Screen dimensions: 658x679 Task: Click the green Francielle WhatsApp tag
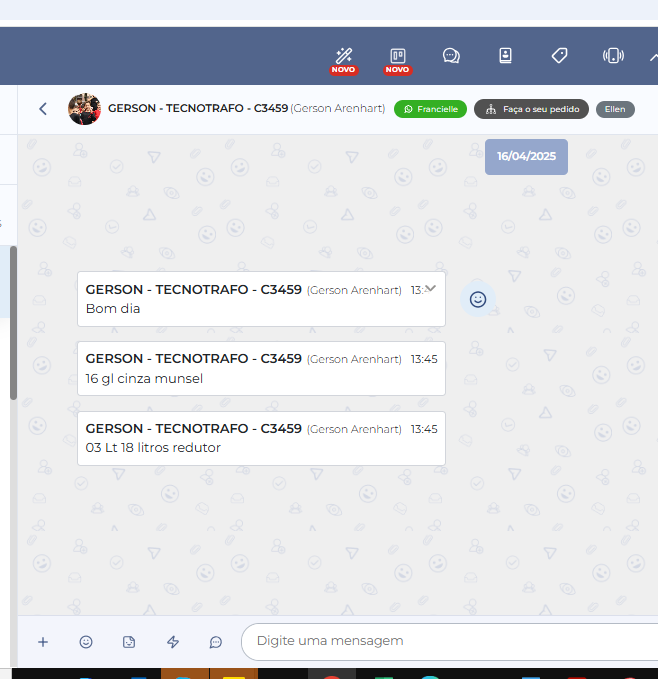click(x=430, y=109)
